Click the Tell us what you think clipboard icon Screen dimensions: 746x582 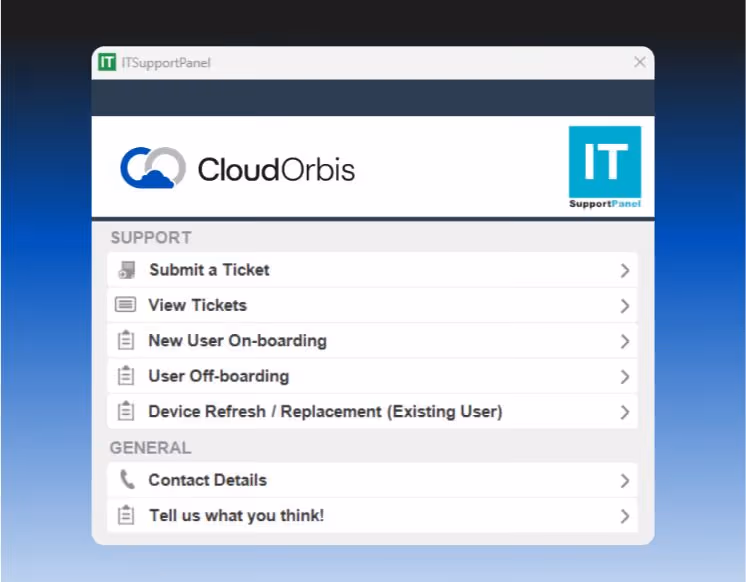(x=126, y=515)
